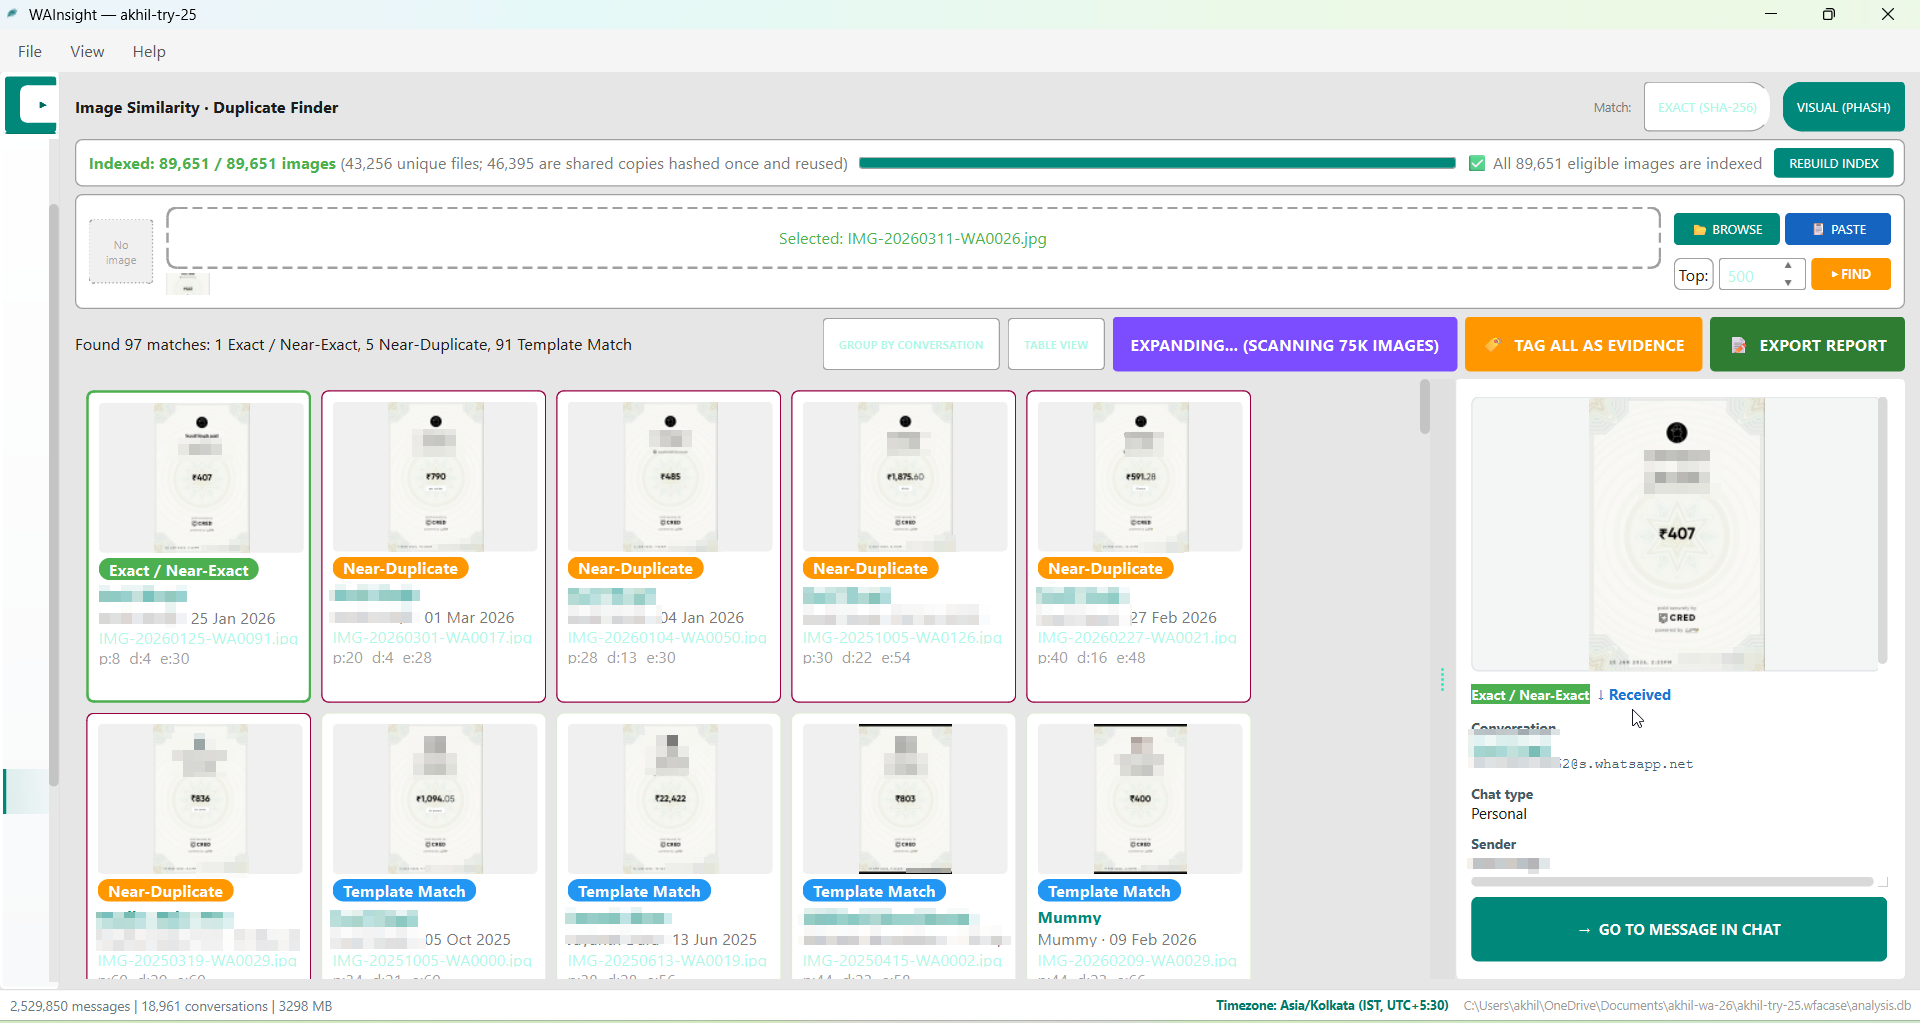1920x1023 pixels.
Task: Click 'Indexed: 89,651 / 89,651 images' text
Action: click(x=212, y=163)
